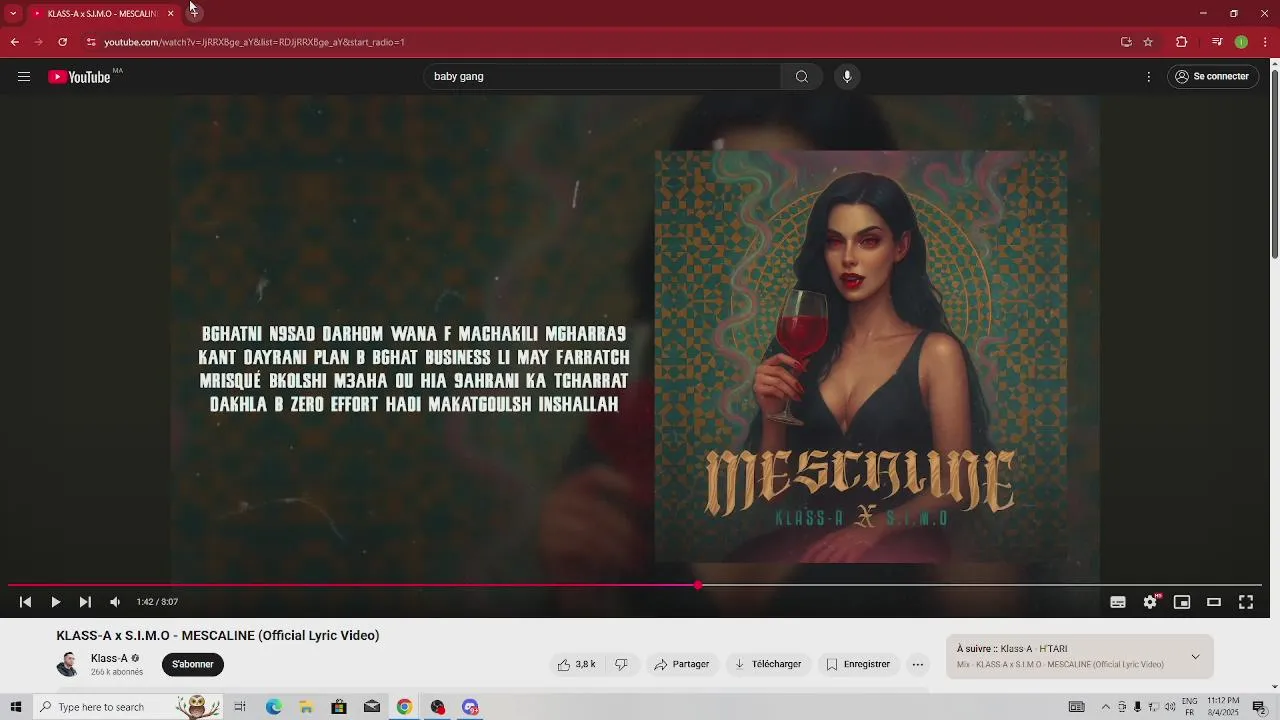
Task: Open the Mail app from taskbar
Action: click(372, 707)
